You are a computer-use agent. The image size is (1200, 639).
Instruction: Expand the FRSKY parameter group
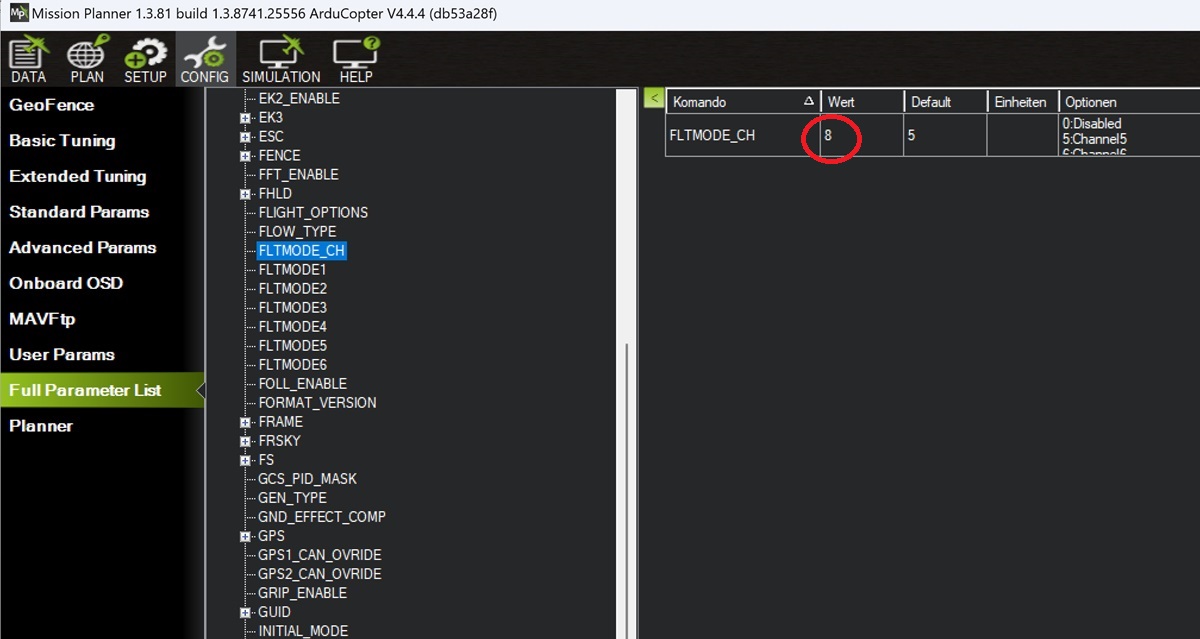coord(245,441)
